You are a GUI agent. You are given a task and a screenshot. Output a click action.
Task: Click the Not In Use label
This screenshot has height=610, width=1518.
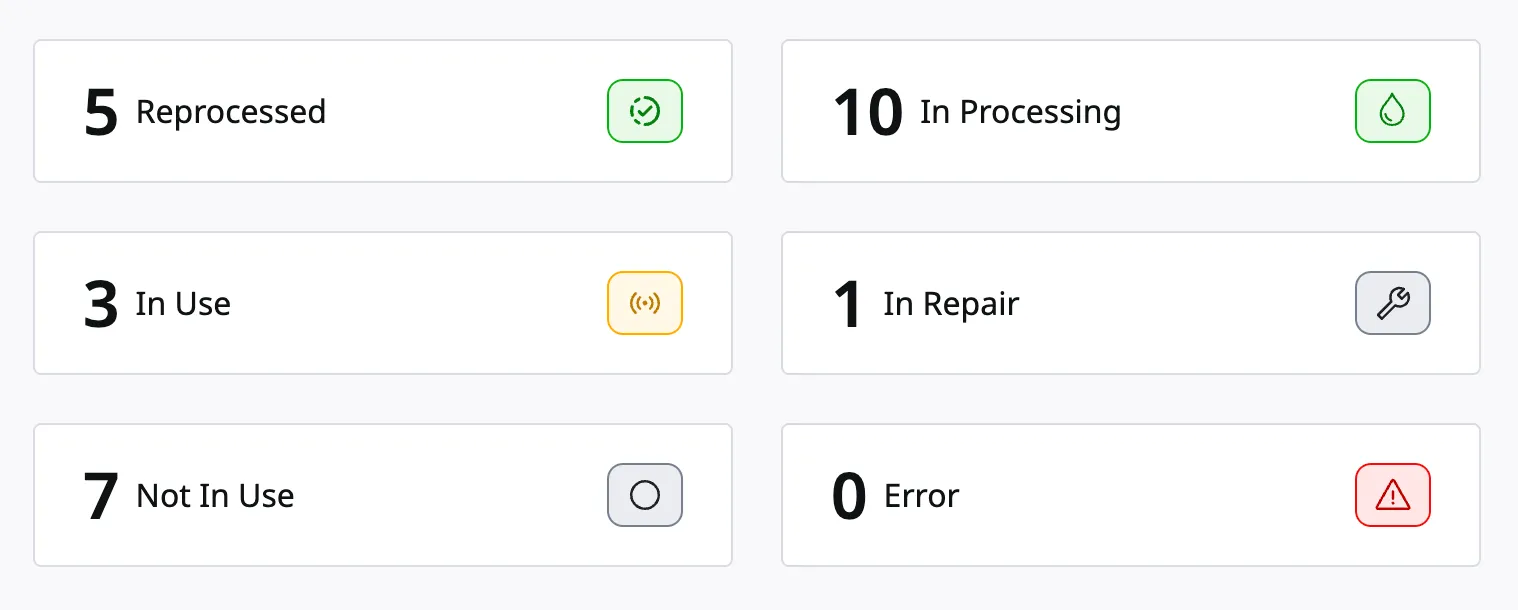[215, 496]
